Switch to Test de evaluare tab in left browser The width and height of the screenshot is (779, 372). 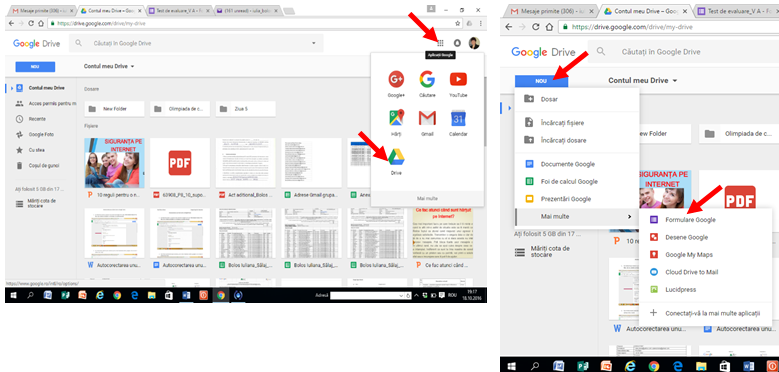[x=179, y=10]
